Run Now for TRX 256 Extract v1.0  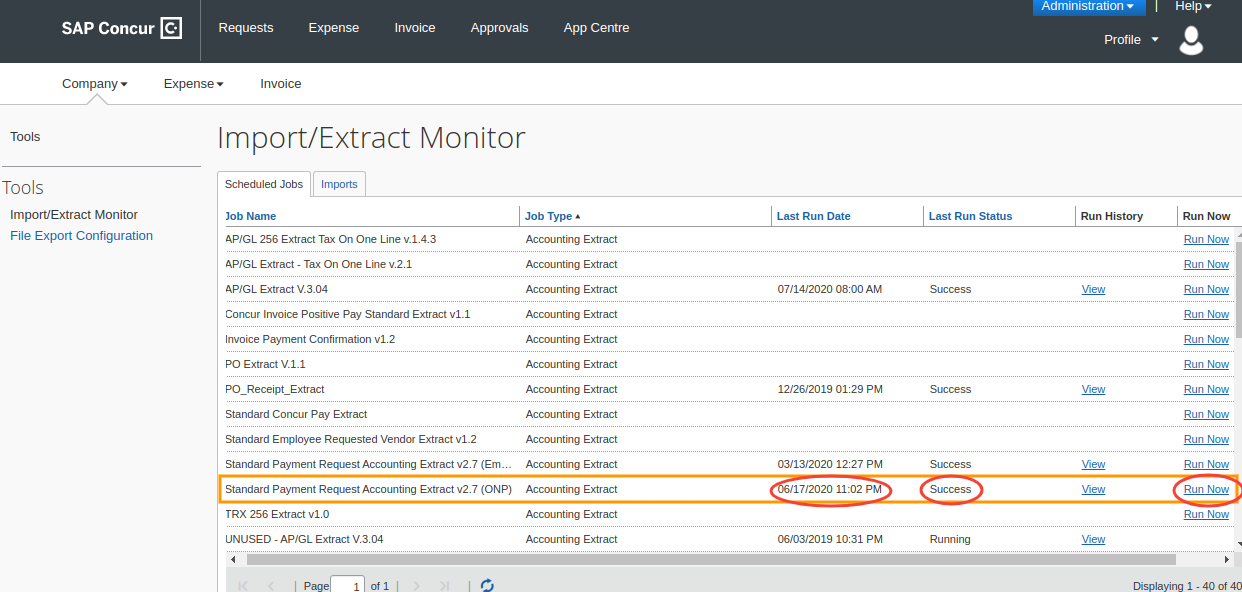coord(1206,514)
